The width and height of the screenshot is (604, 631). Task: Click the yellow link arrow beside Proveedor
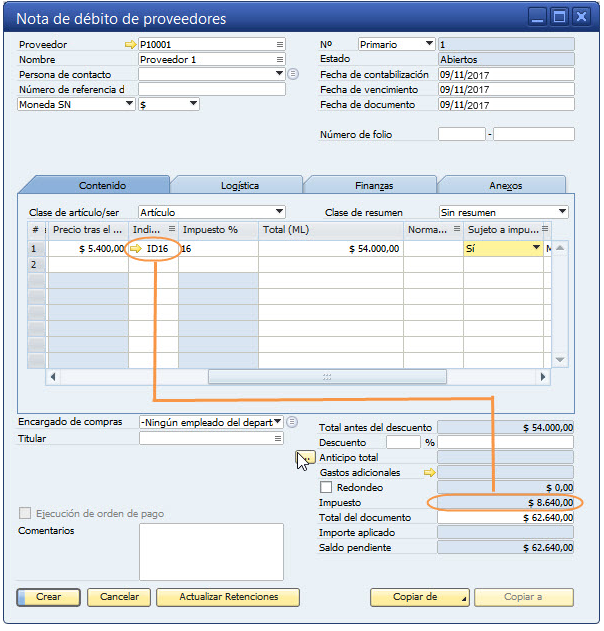[x=130, y=44]
